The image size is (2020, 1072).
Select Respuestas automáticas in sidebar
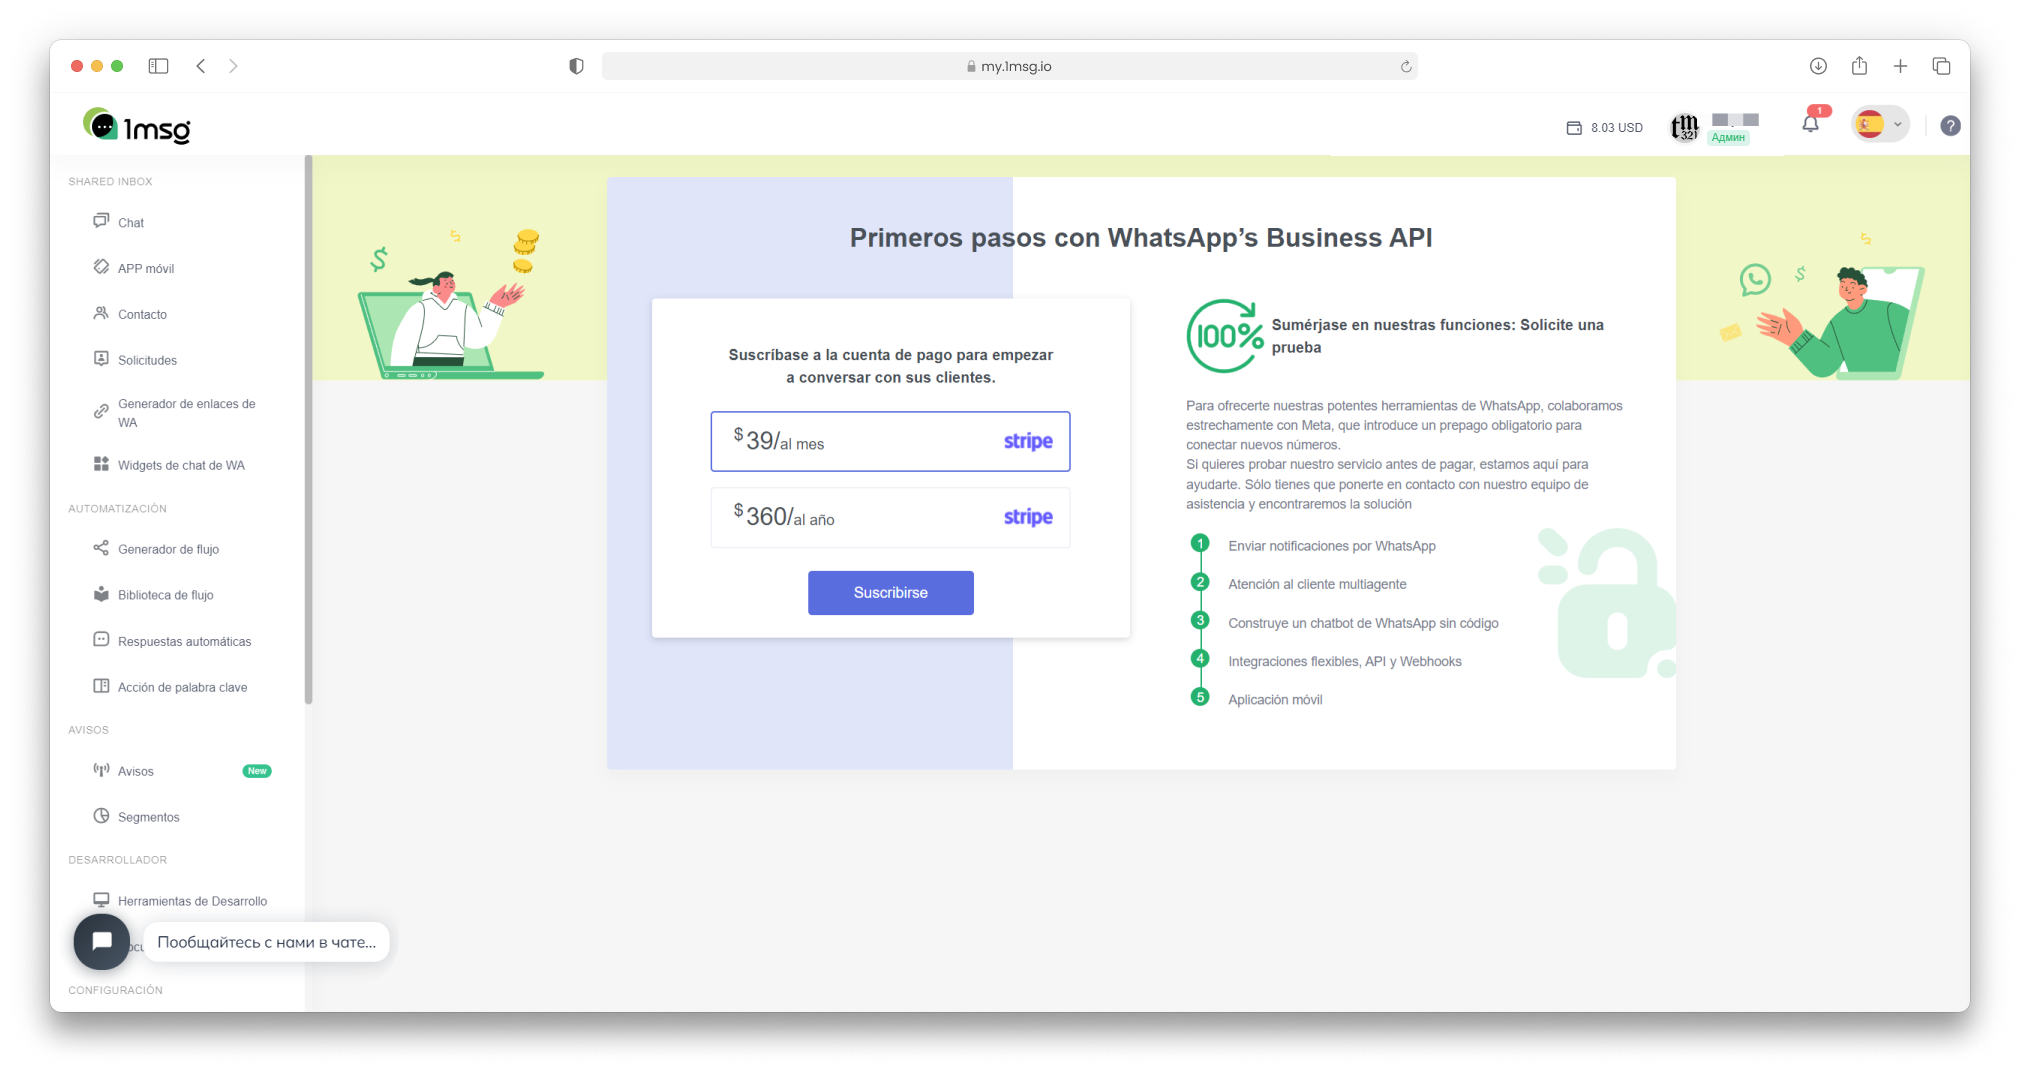tap(184, 641)
